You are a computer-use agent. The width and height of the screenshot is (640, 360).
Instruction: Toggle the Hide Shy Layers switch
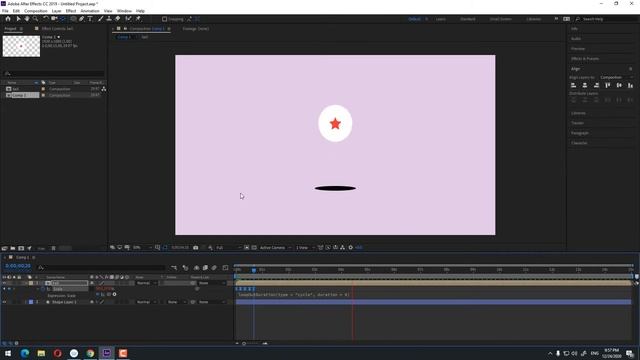click(x=196, y=268)
